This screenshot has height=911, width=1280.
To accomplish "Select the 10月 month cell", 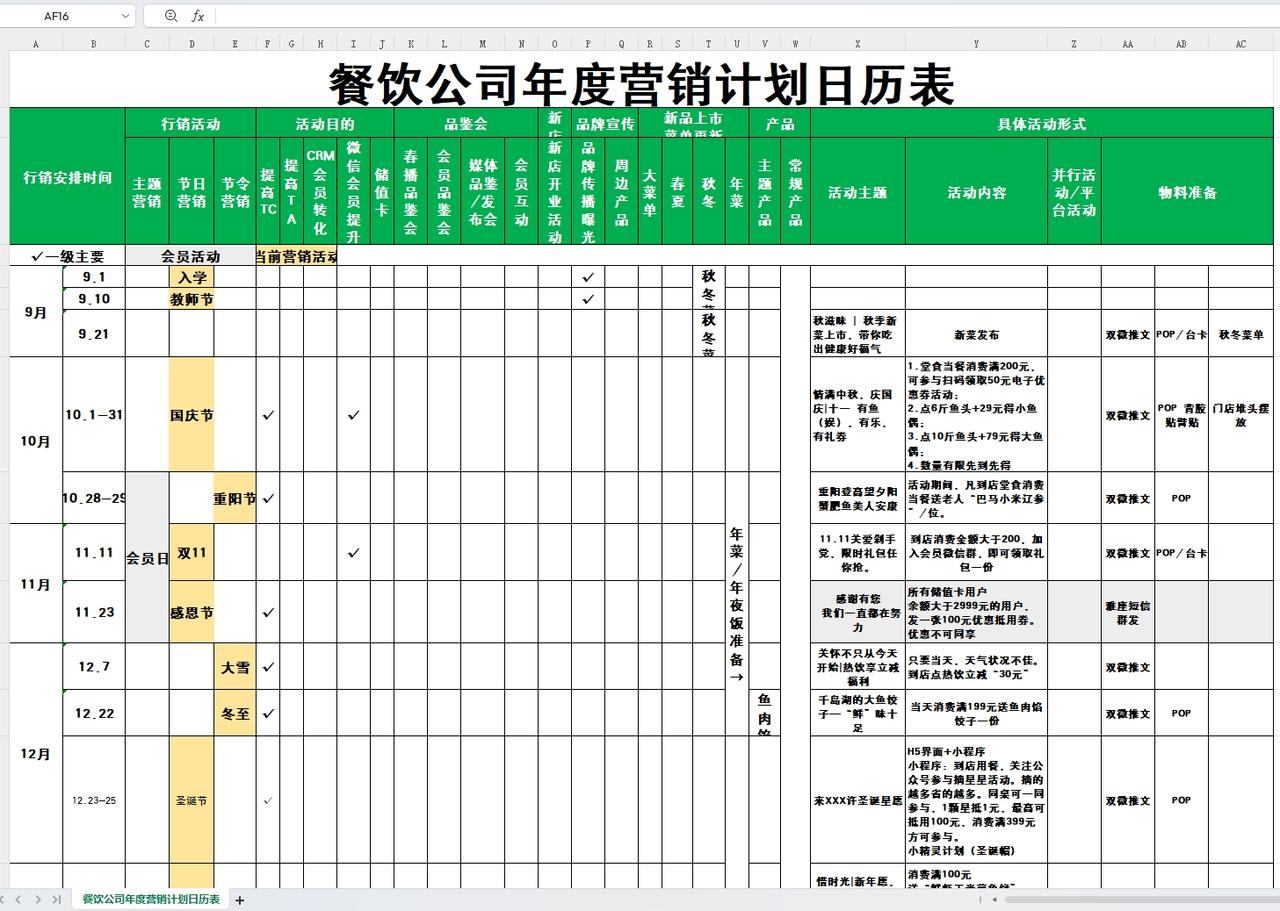I will click(36, 440).
